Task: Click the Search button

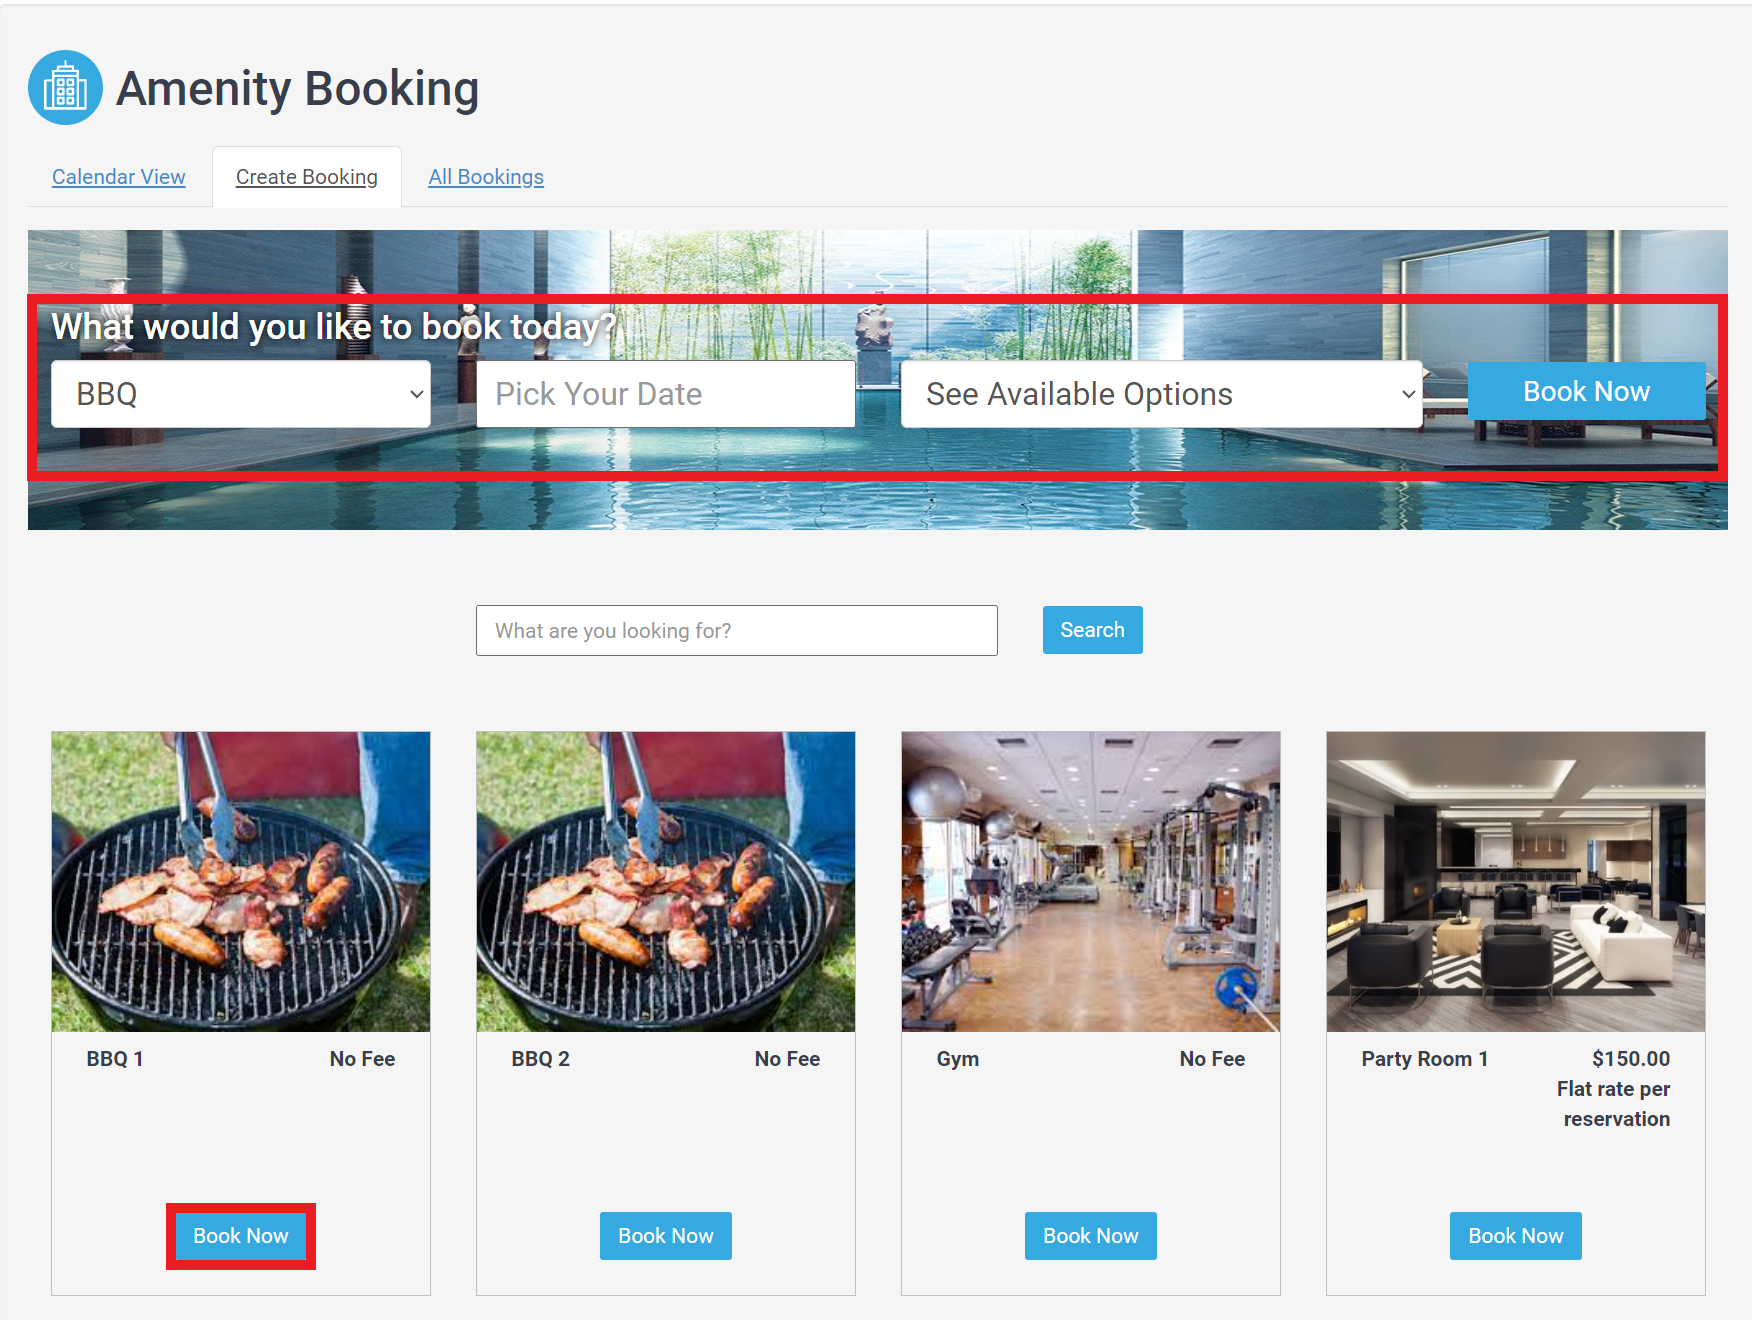Action: click(1092, 630)
